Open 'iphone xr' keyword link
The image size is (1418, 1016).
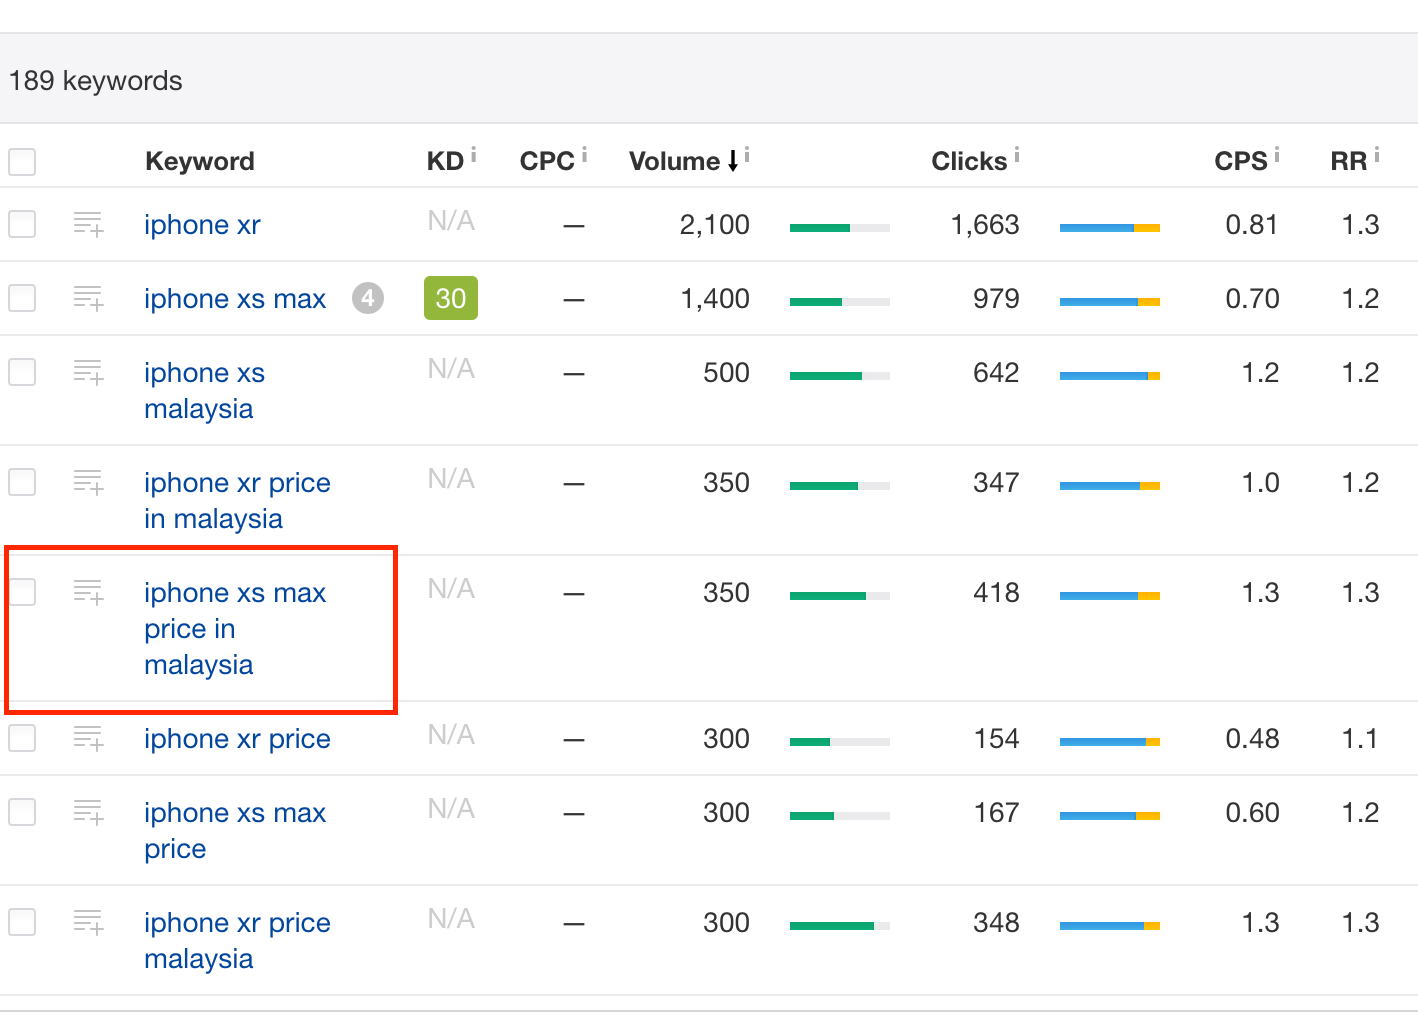[202, 225]
